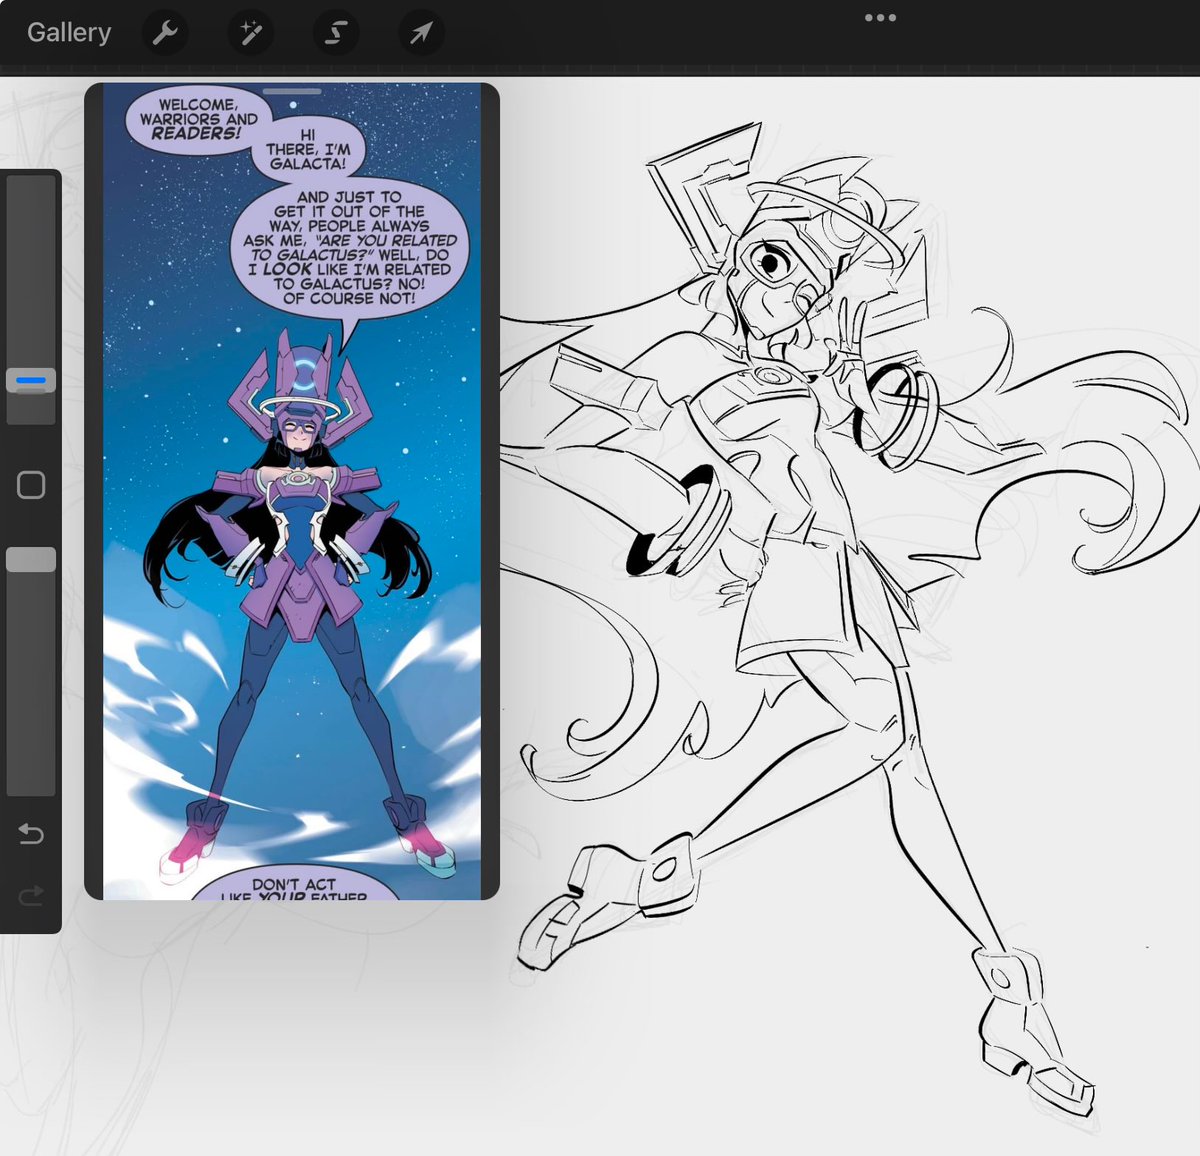Activate the Transform arrow tool
This screenshot has width=1200, height=1156.
421,33
